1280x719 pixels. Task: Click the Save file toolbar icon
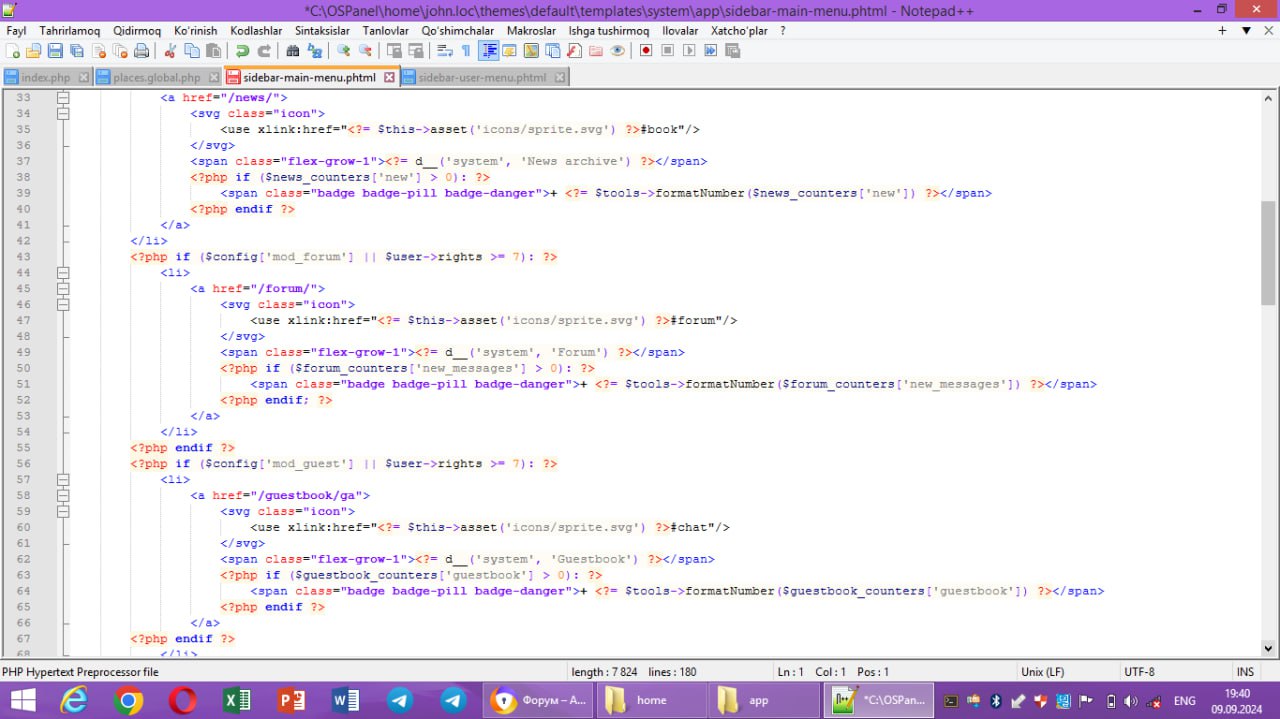[55, 51]
